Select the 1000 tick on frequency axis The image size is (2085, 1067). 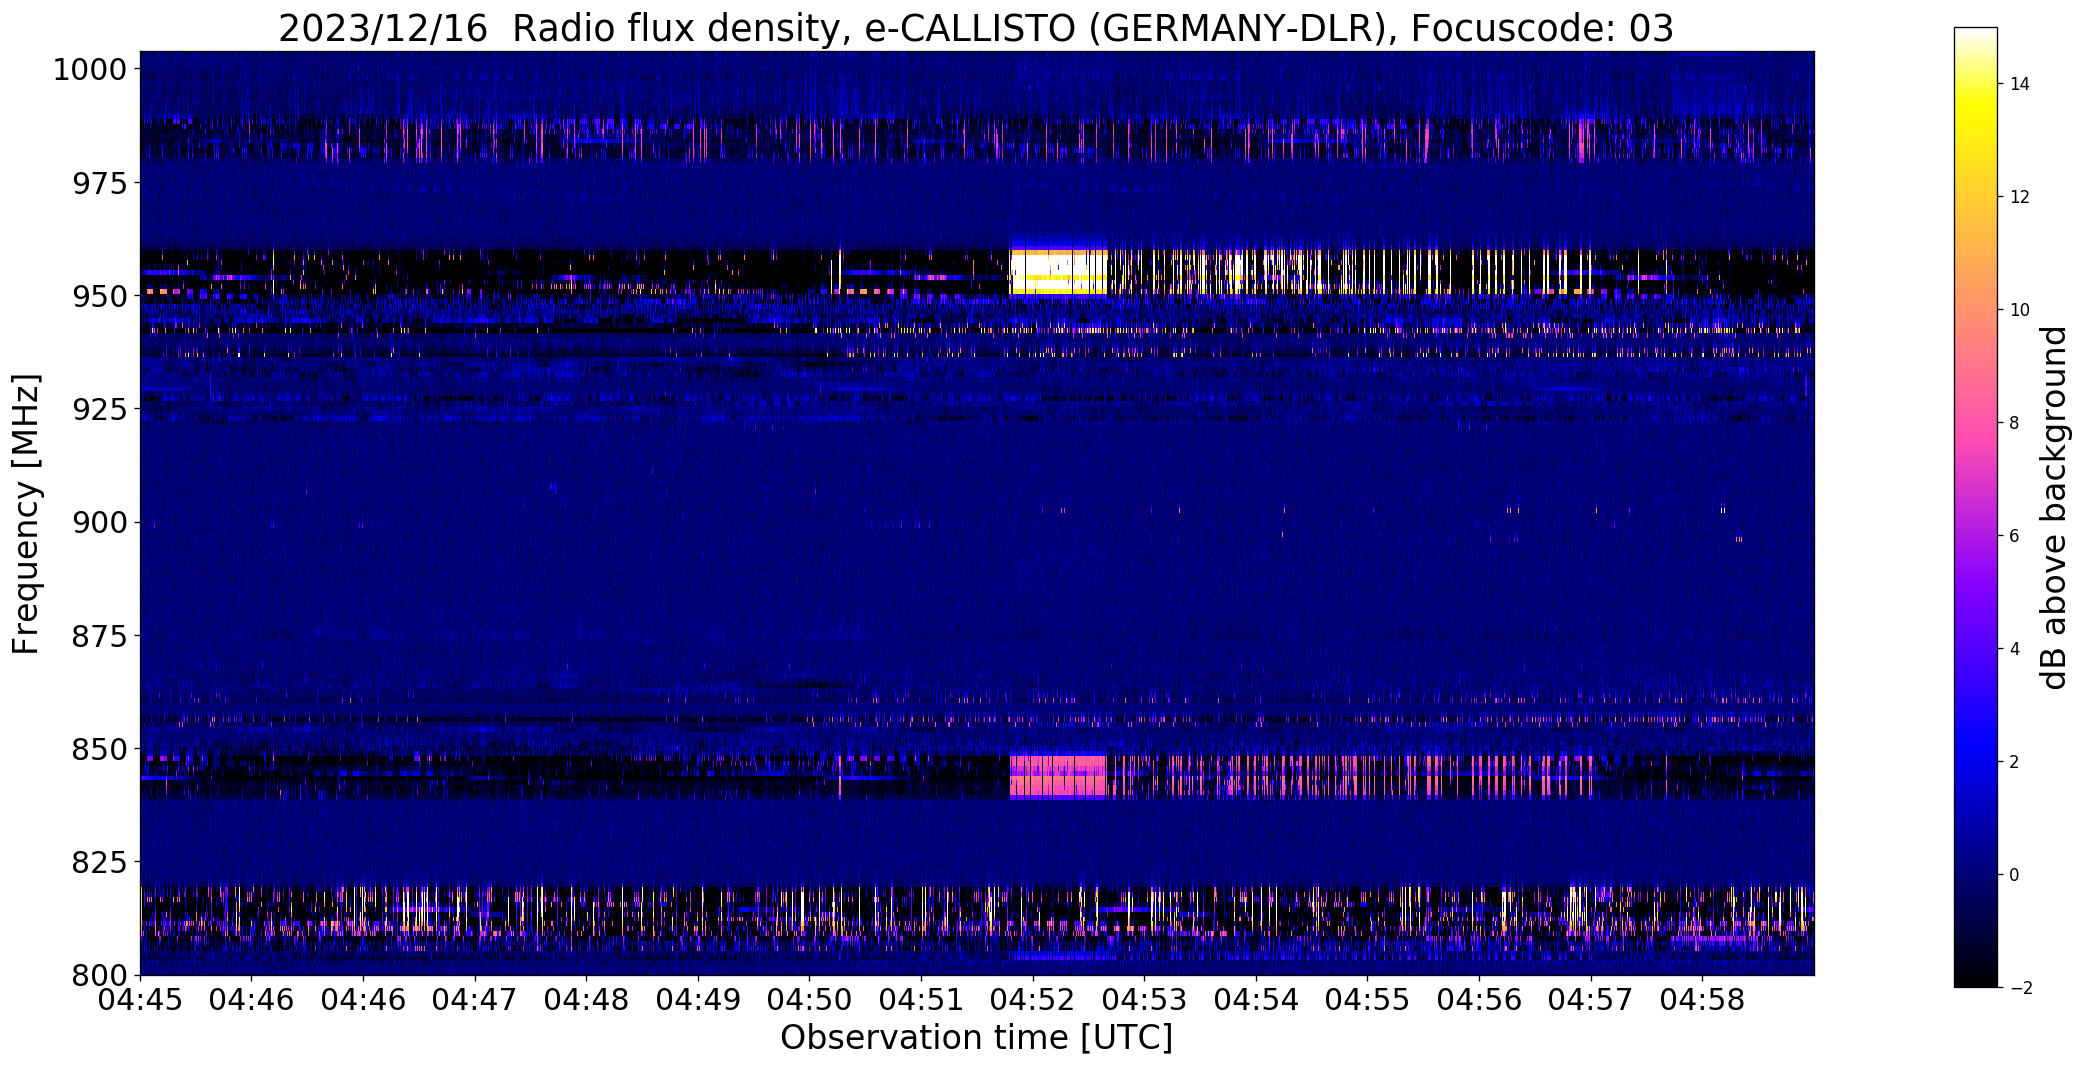click(90, 70)
